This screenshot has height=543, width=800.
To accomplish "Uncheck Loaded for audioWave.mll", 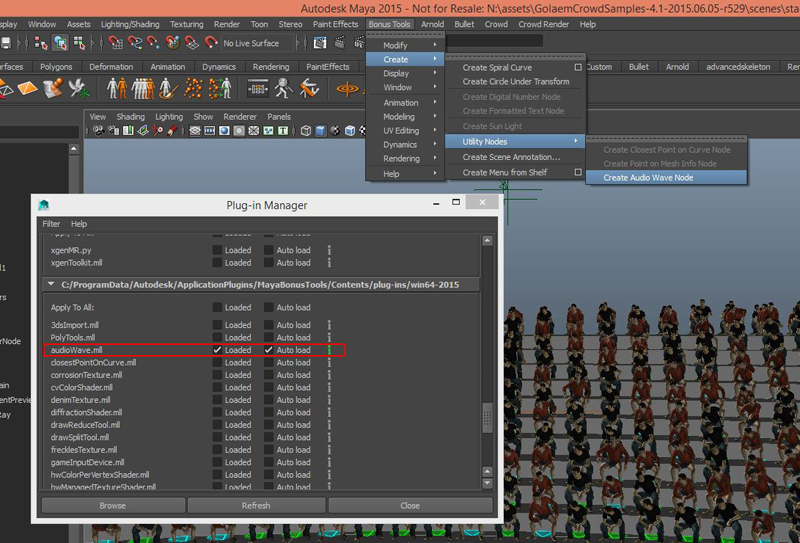I will pyautogui.click(x=217, y=351).
